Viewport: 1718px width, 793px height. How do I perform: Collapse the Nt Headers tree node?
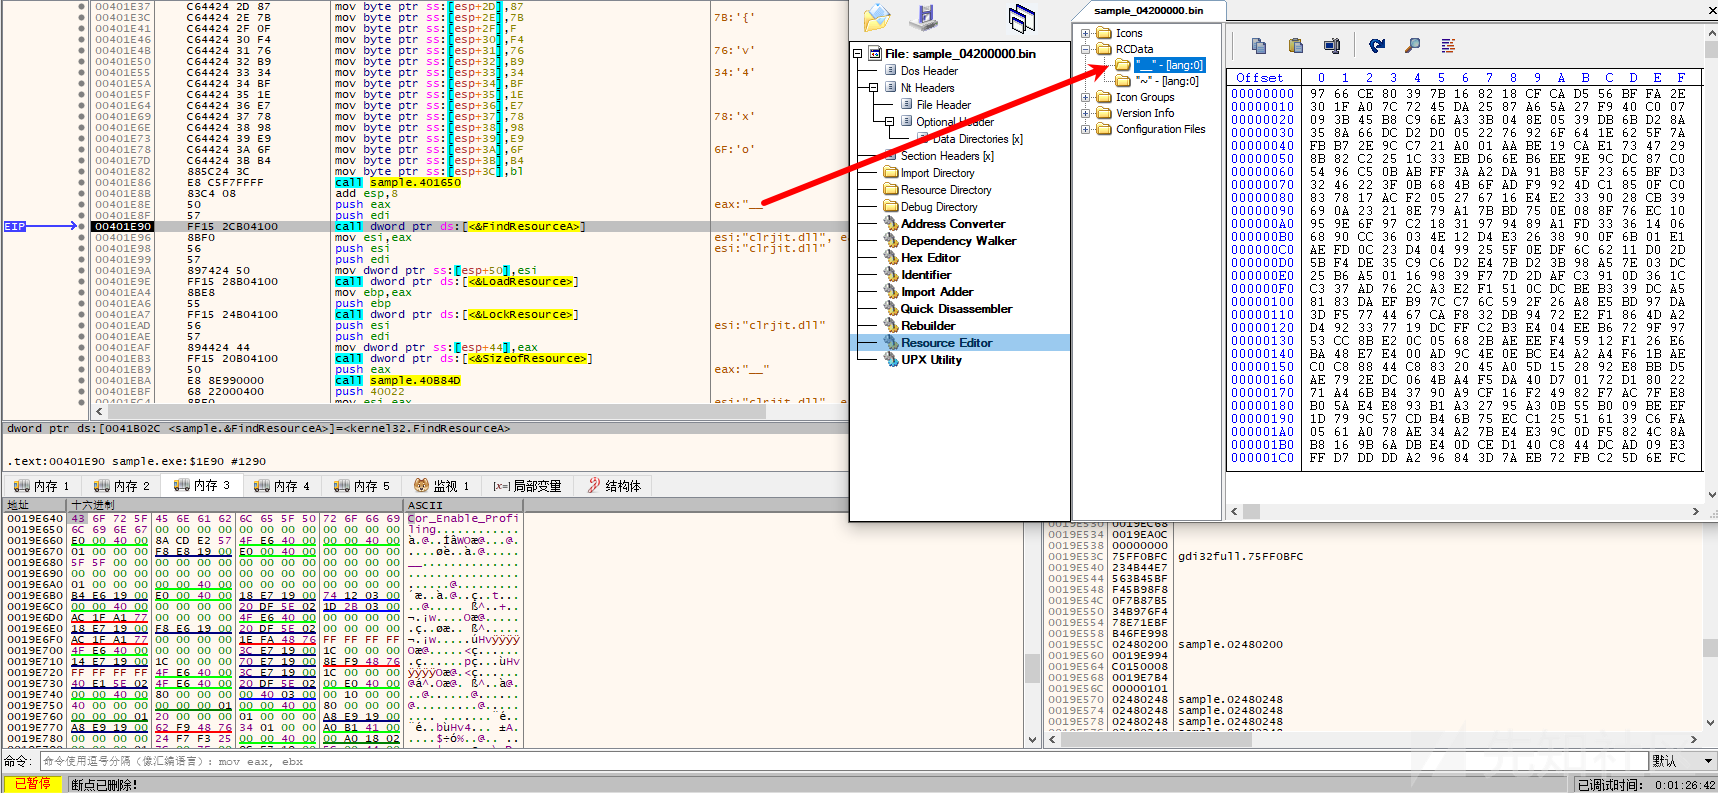(x=874, y=88)
